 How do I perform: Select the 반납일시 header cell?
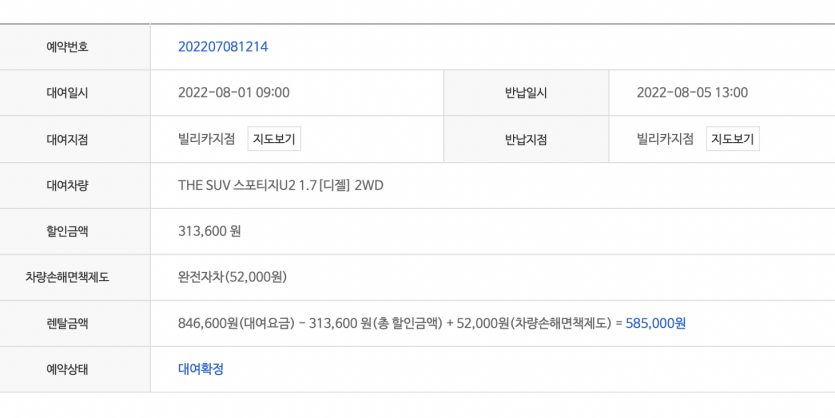point(526,93)
